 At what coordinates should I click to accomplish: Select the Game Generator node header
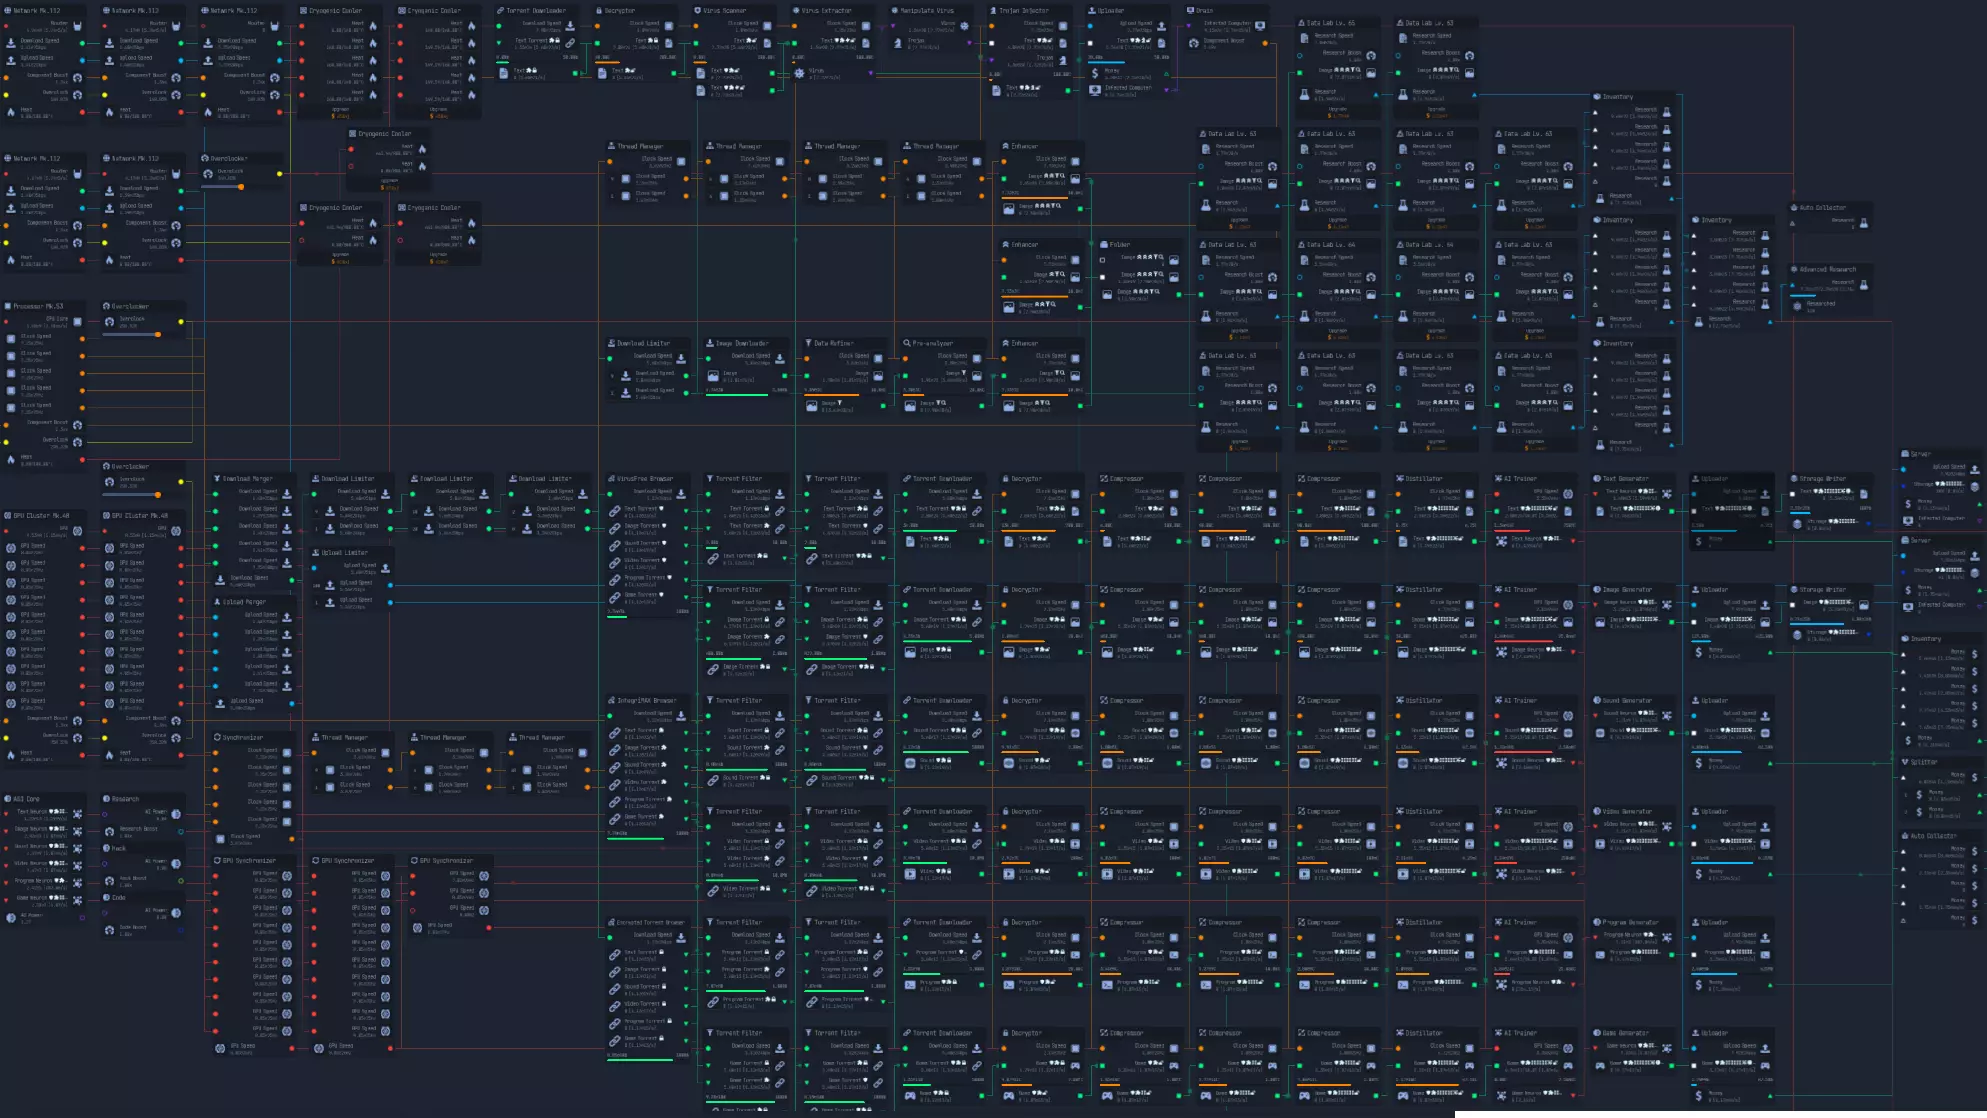click(x=1624, y=1034)
